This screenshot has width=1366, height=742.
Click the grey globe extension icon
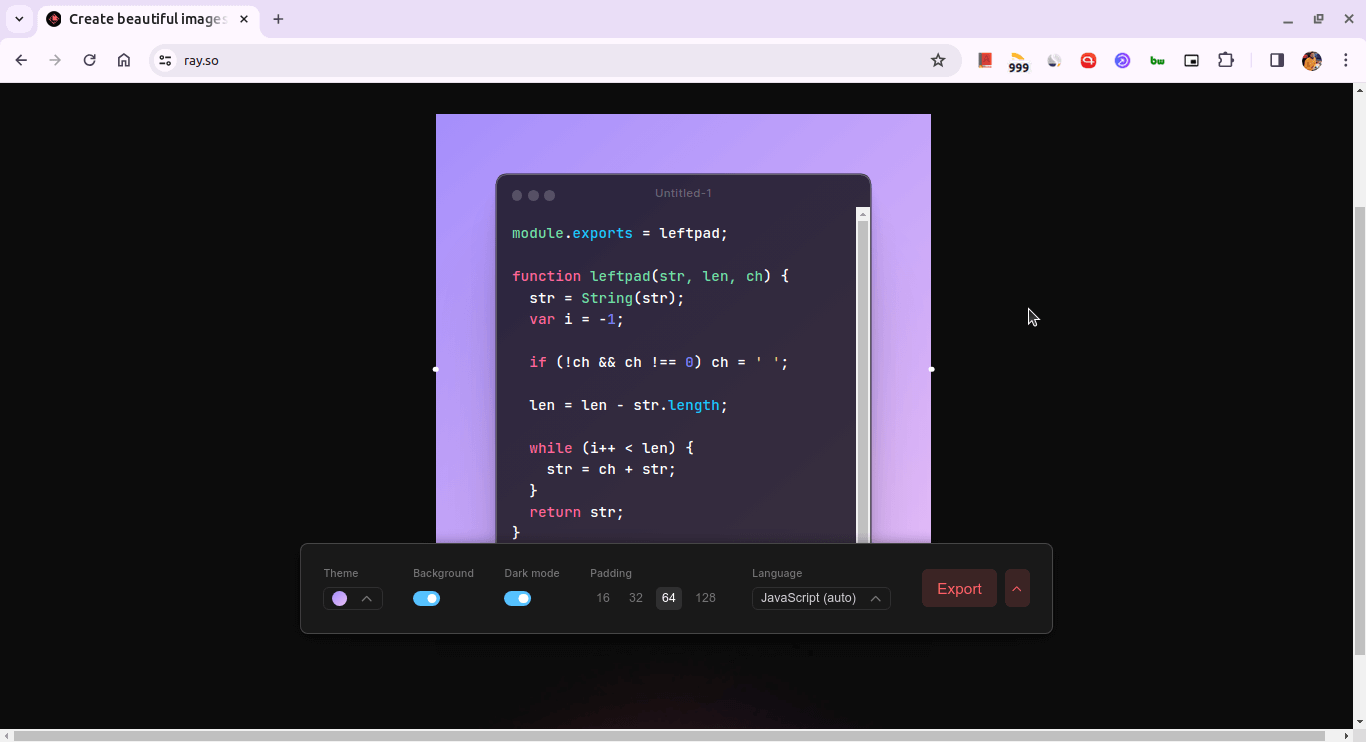point(1054,60)
